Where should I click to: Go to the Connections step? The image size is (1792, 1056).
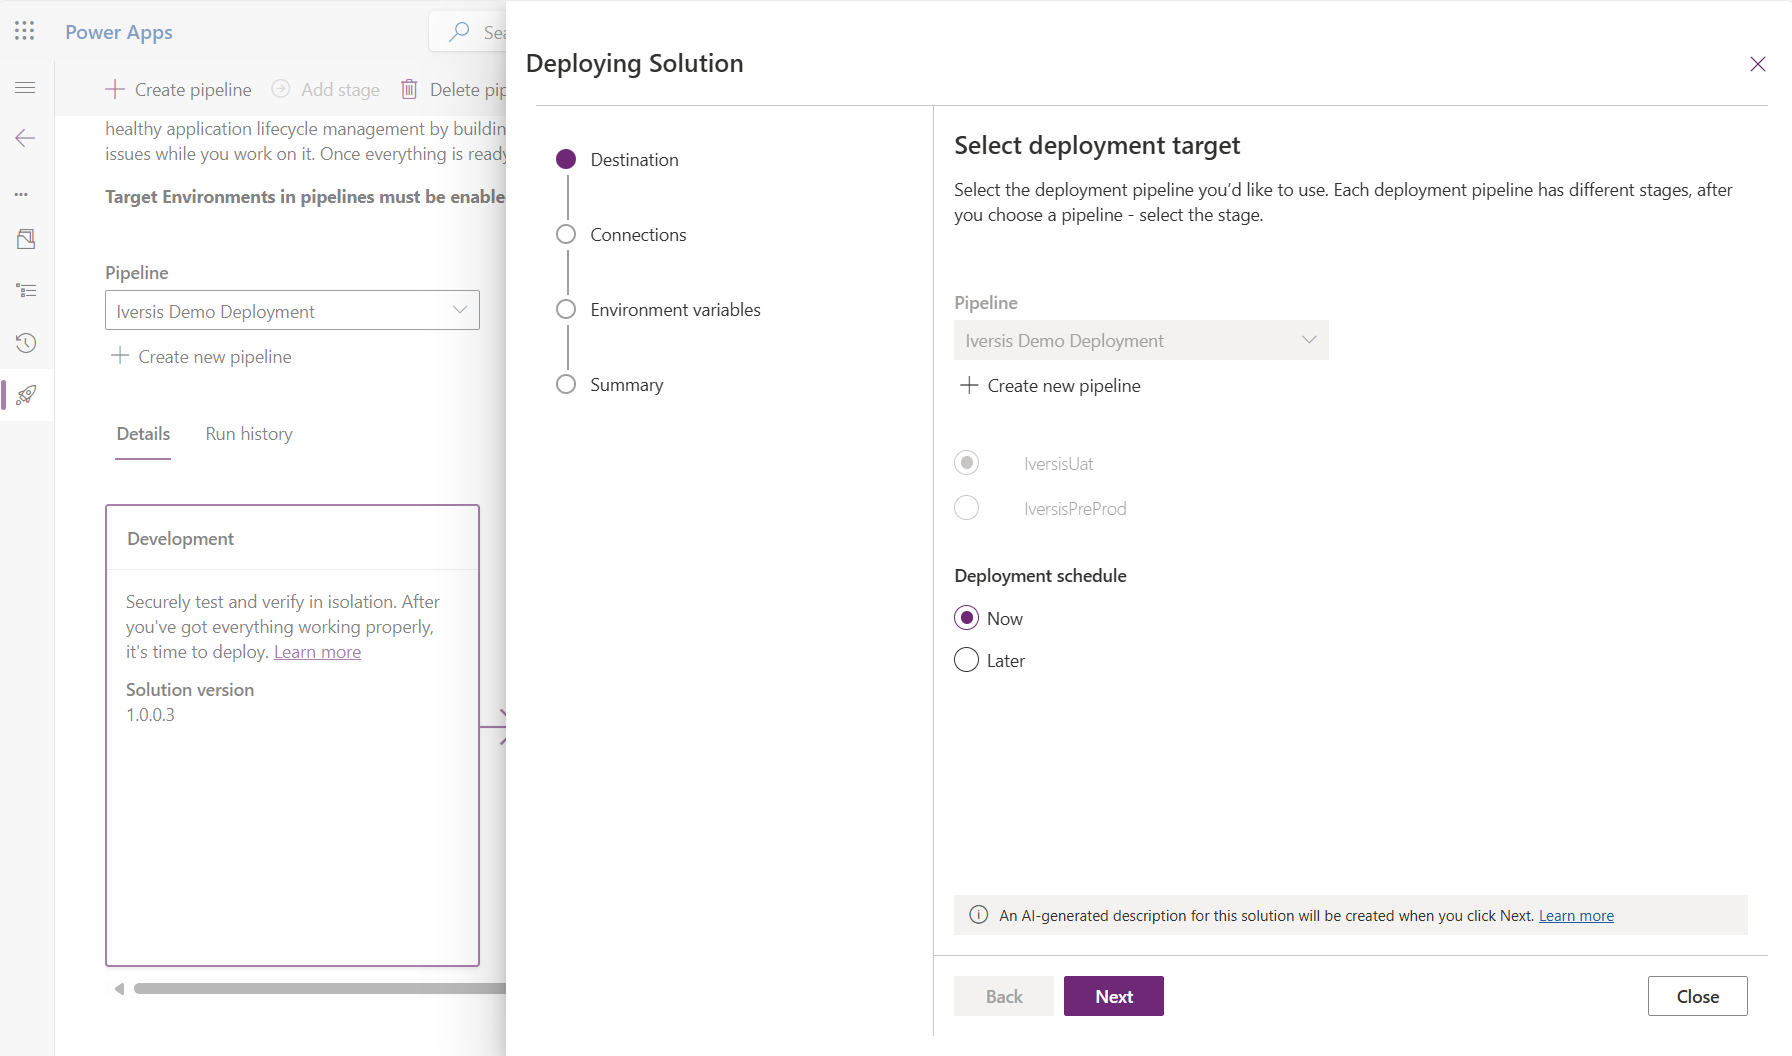click(x=638, y=235)
